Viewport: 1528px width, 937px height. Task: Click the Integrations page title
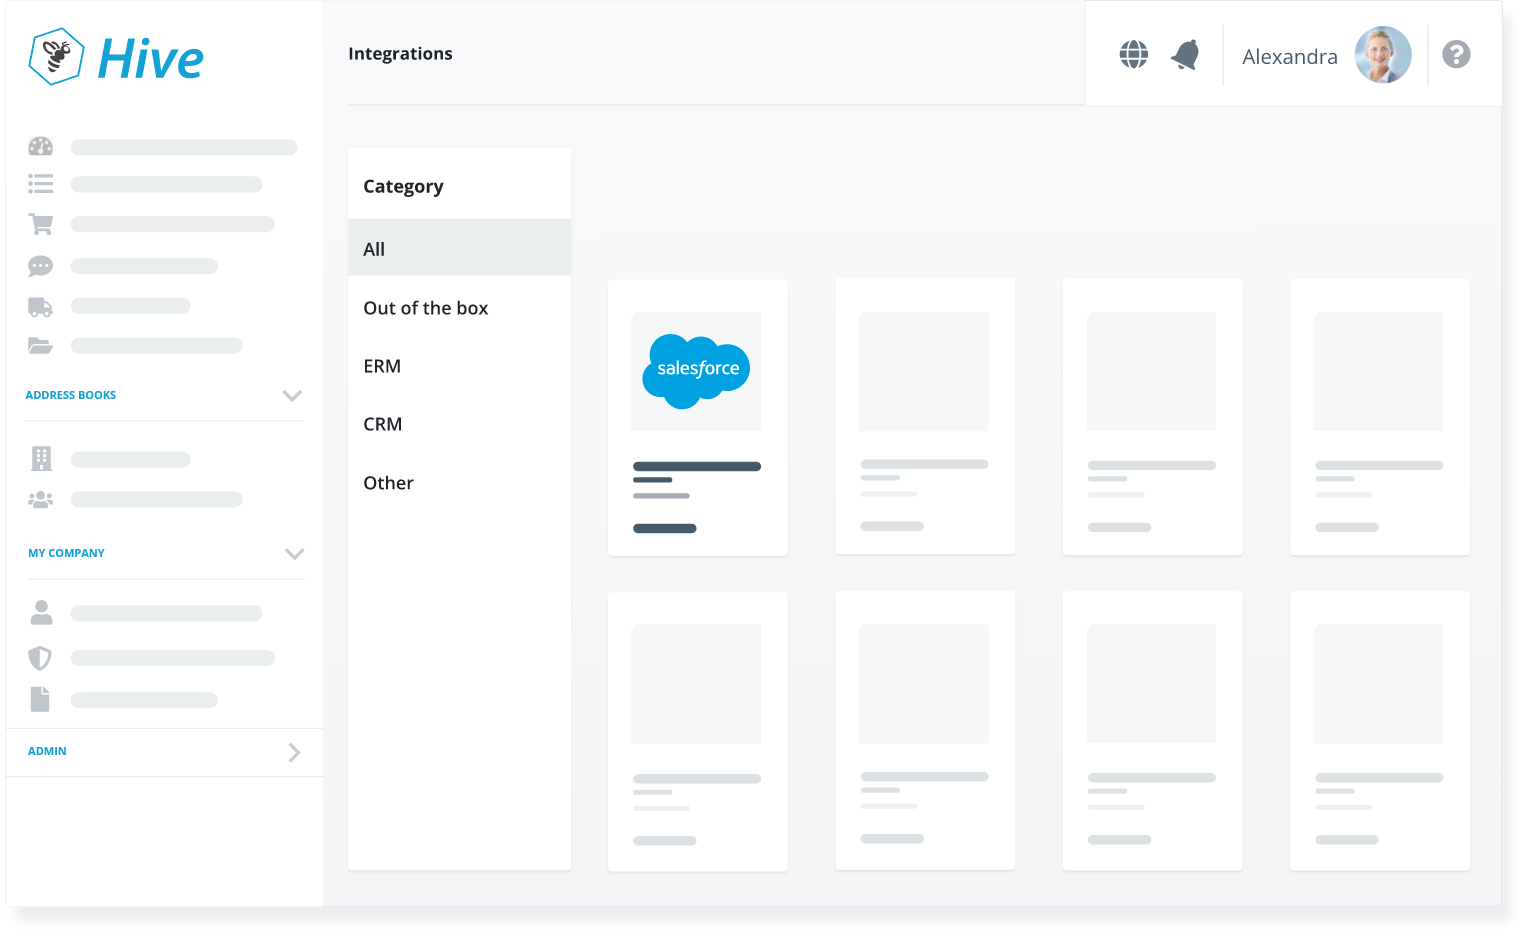(x=400, y=54)
